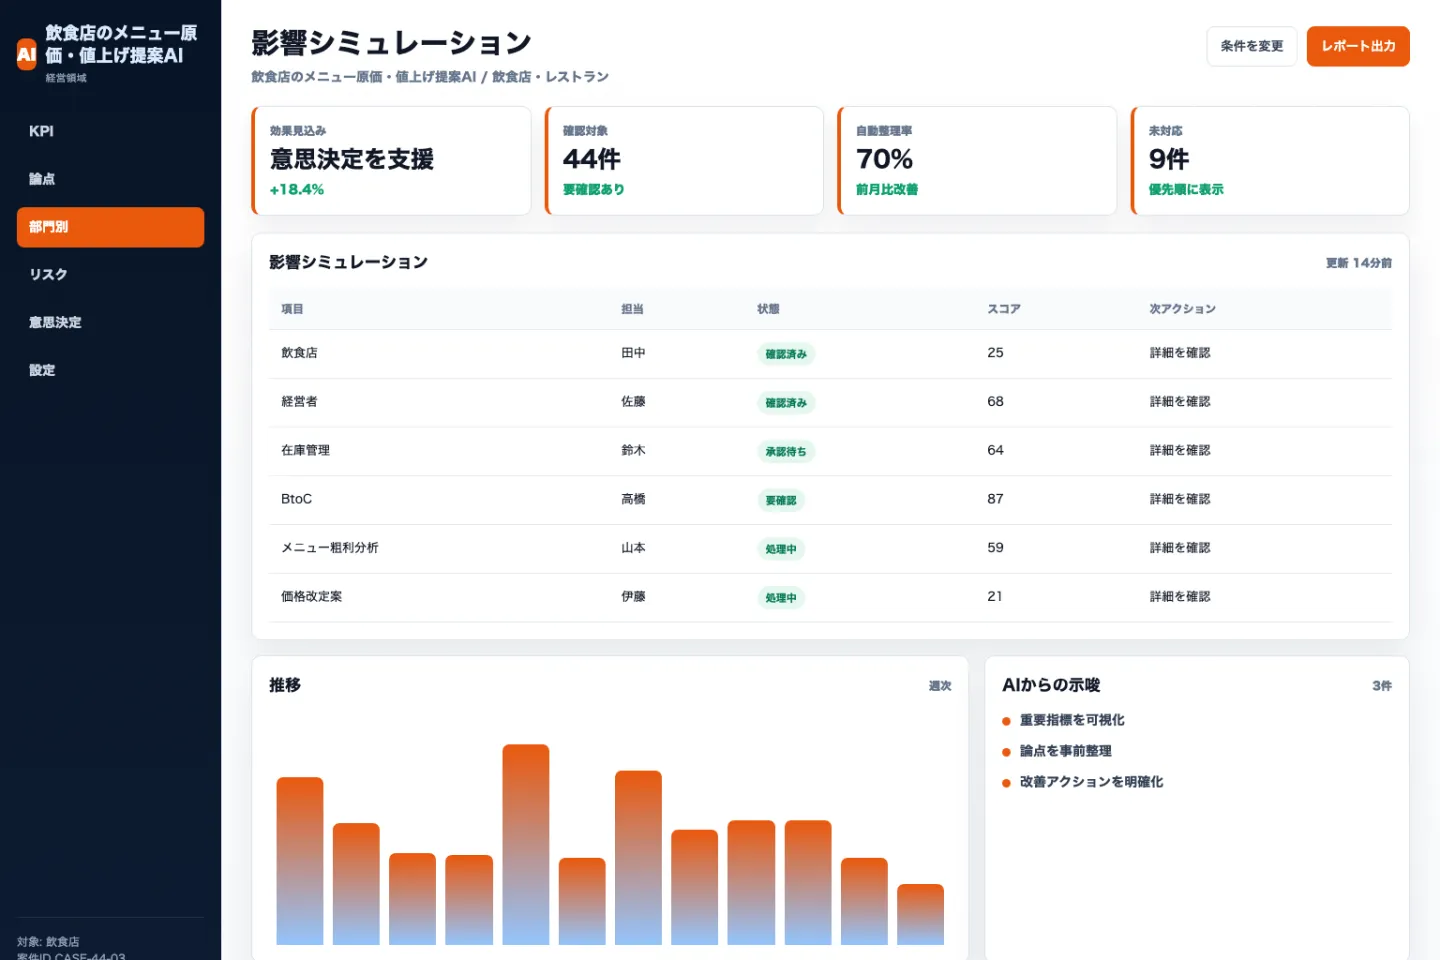The width and height of the screenshot is (1440, 960).
Task: Click 処理中 badge in 価格改定案 row
Action: pyautogui.click(x=781, y=598)
